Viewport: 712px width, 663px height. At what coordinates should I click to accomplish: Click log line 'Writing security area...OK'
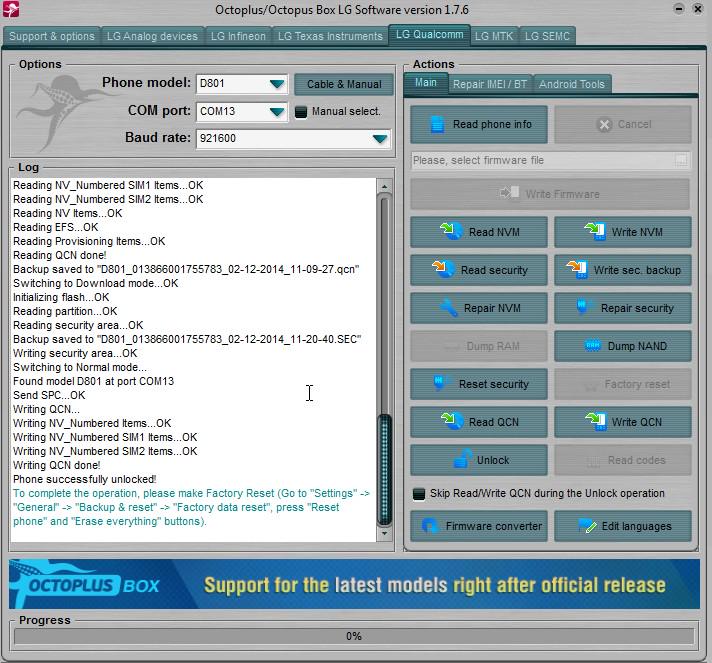(x=75, y=353)
